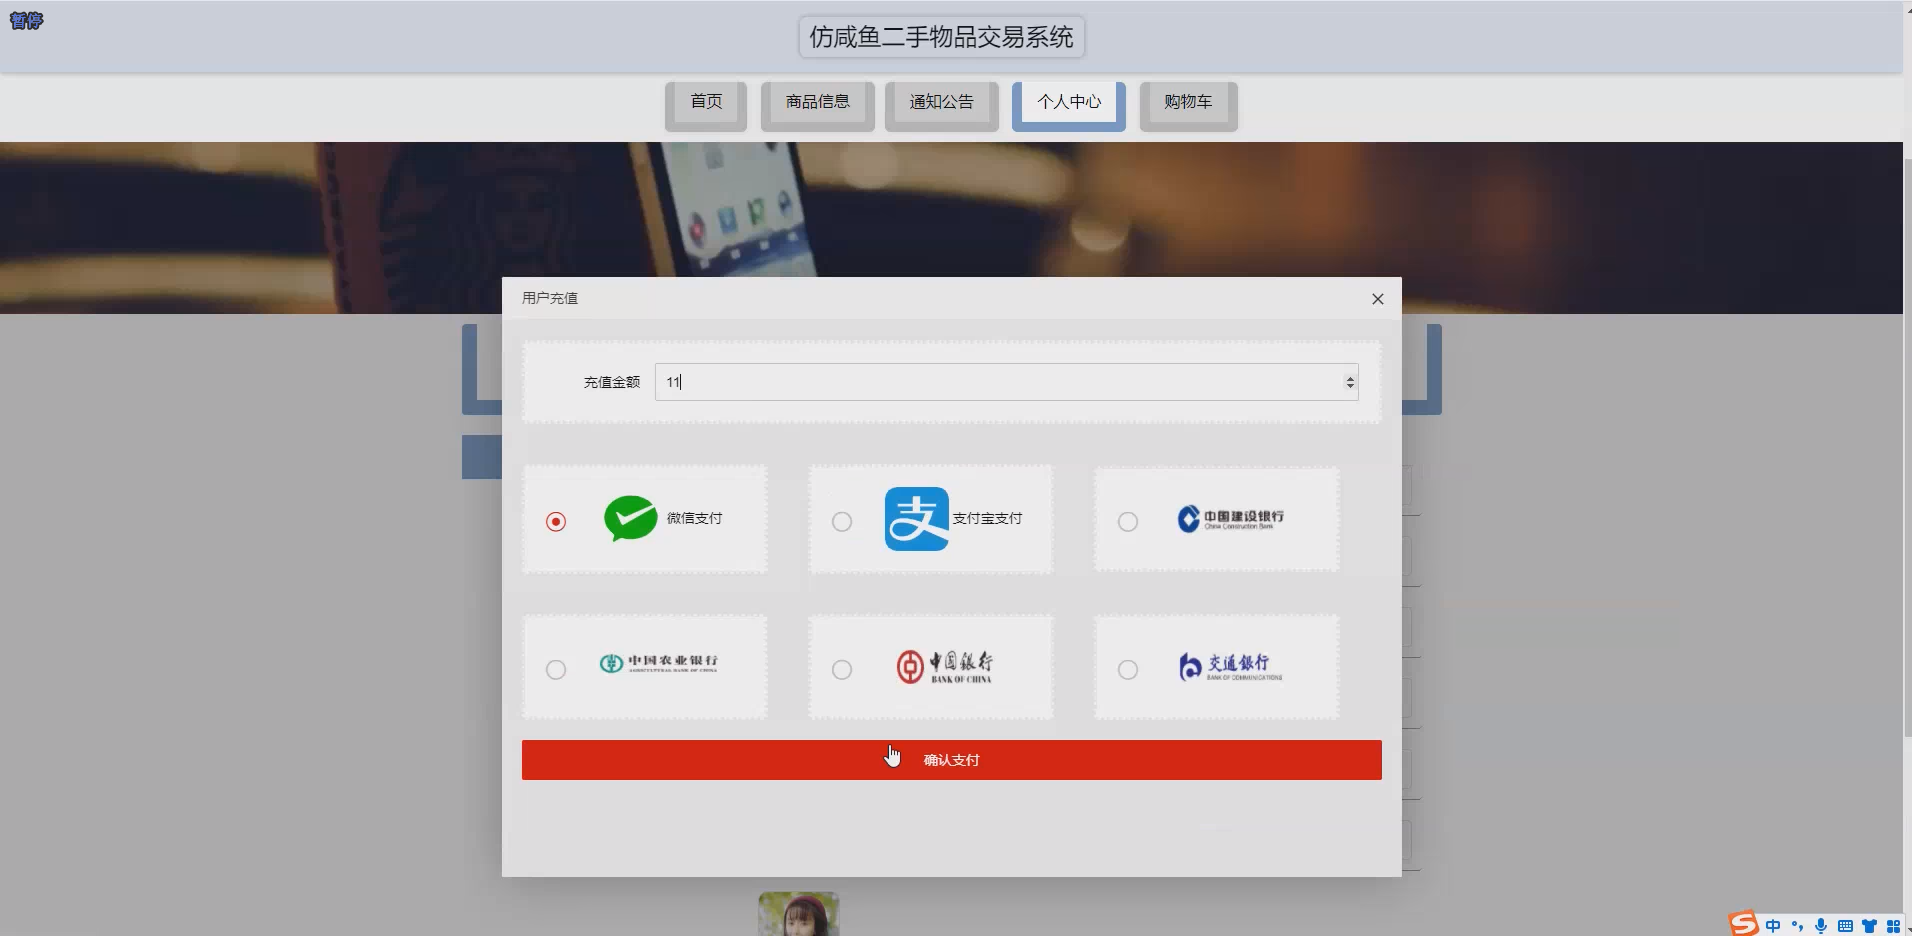The height and width of the screenshot is (936, 1912).
Task: Click the Bank of Communications logo
Action: tap(1230, 667)
